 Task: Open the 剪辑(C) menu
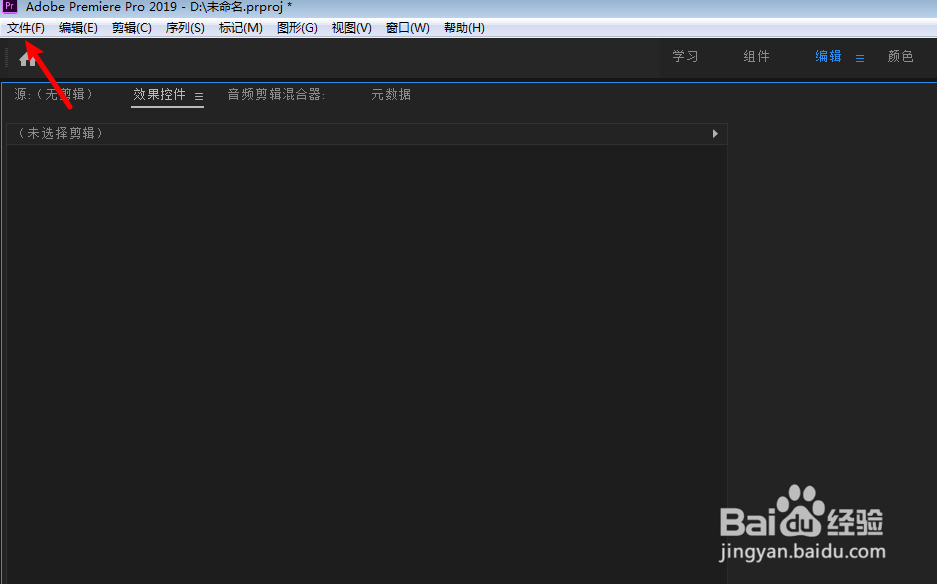click(131, 28)
